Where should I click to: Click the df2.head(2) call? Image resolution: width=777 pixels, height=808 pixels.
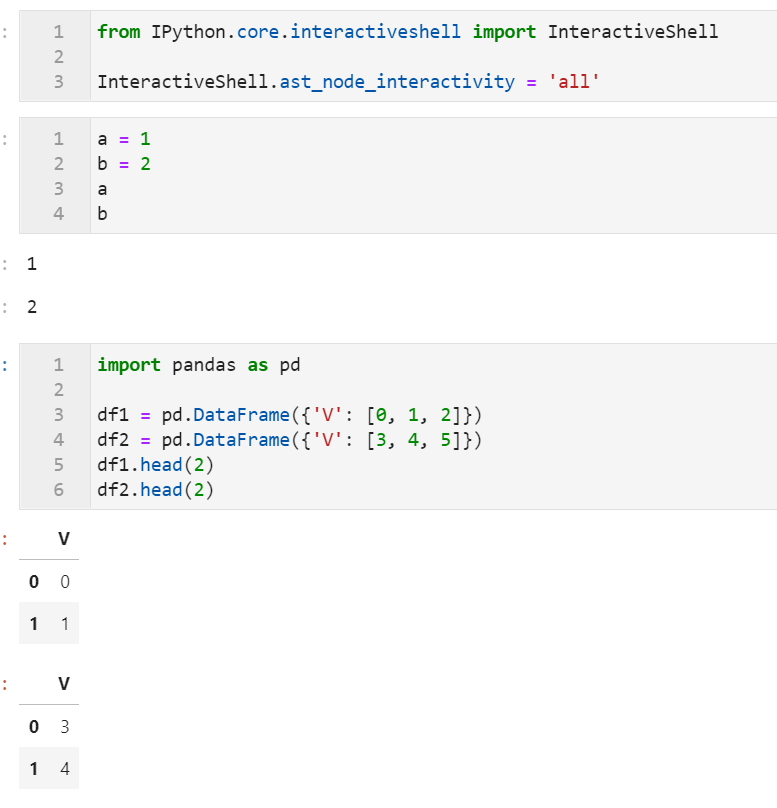click(155, 490)
